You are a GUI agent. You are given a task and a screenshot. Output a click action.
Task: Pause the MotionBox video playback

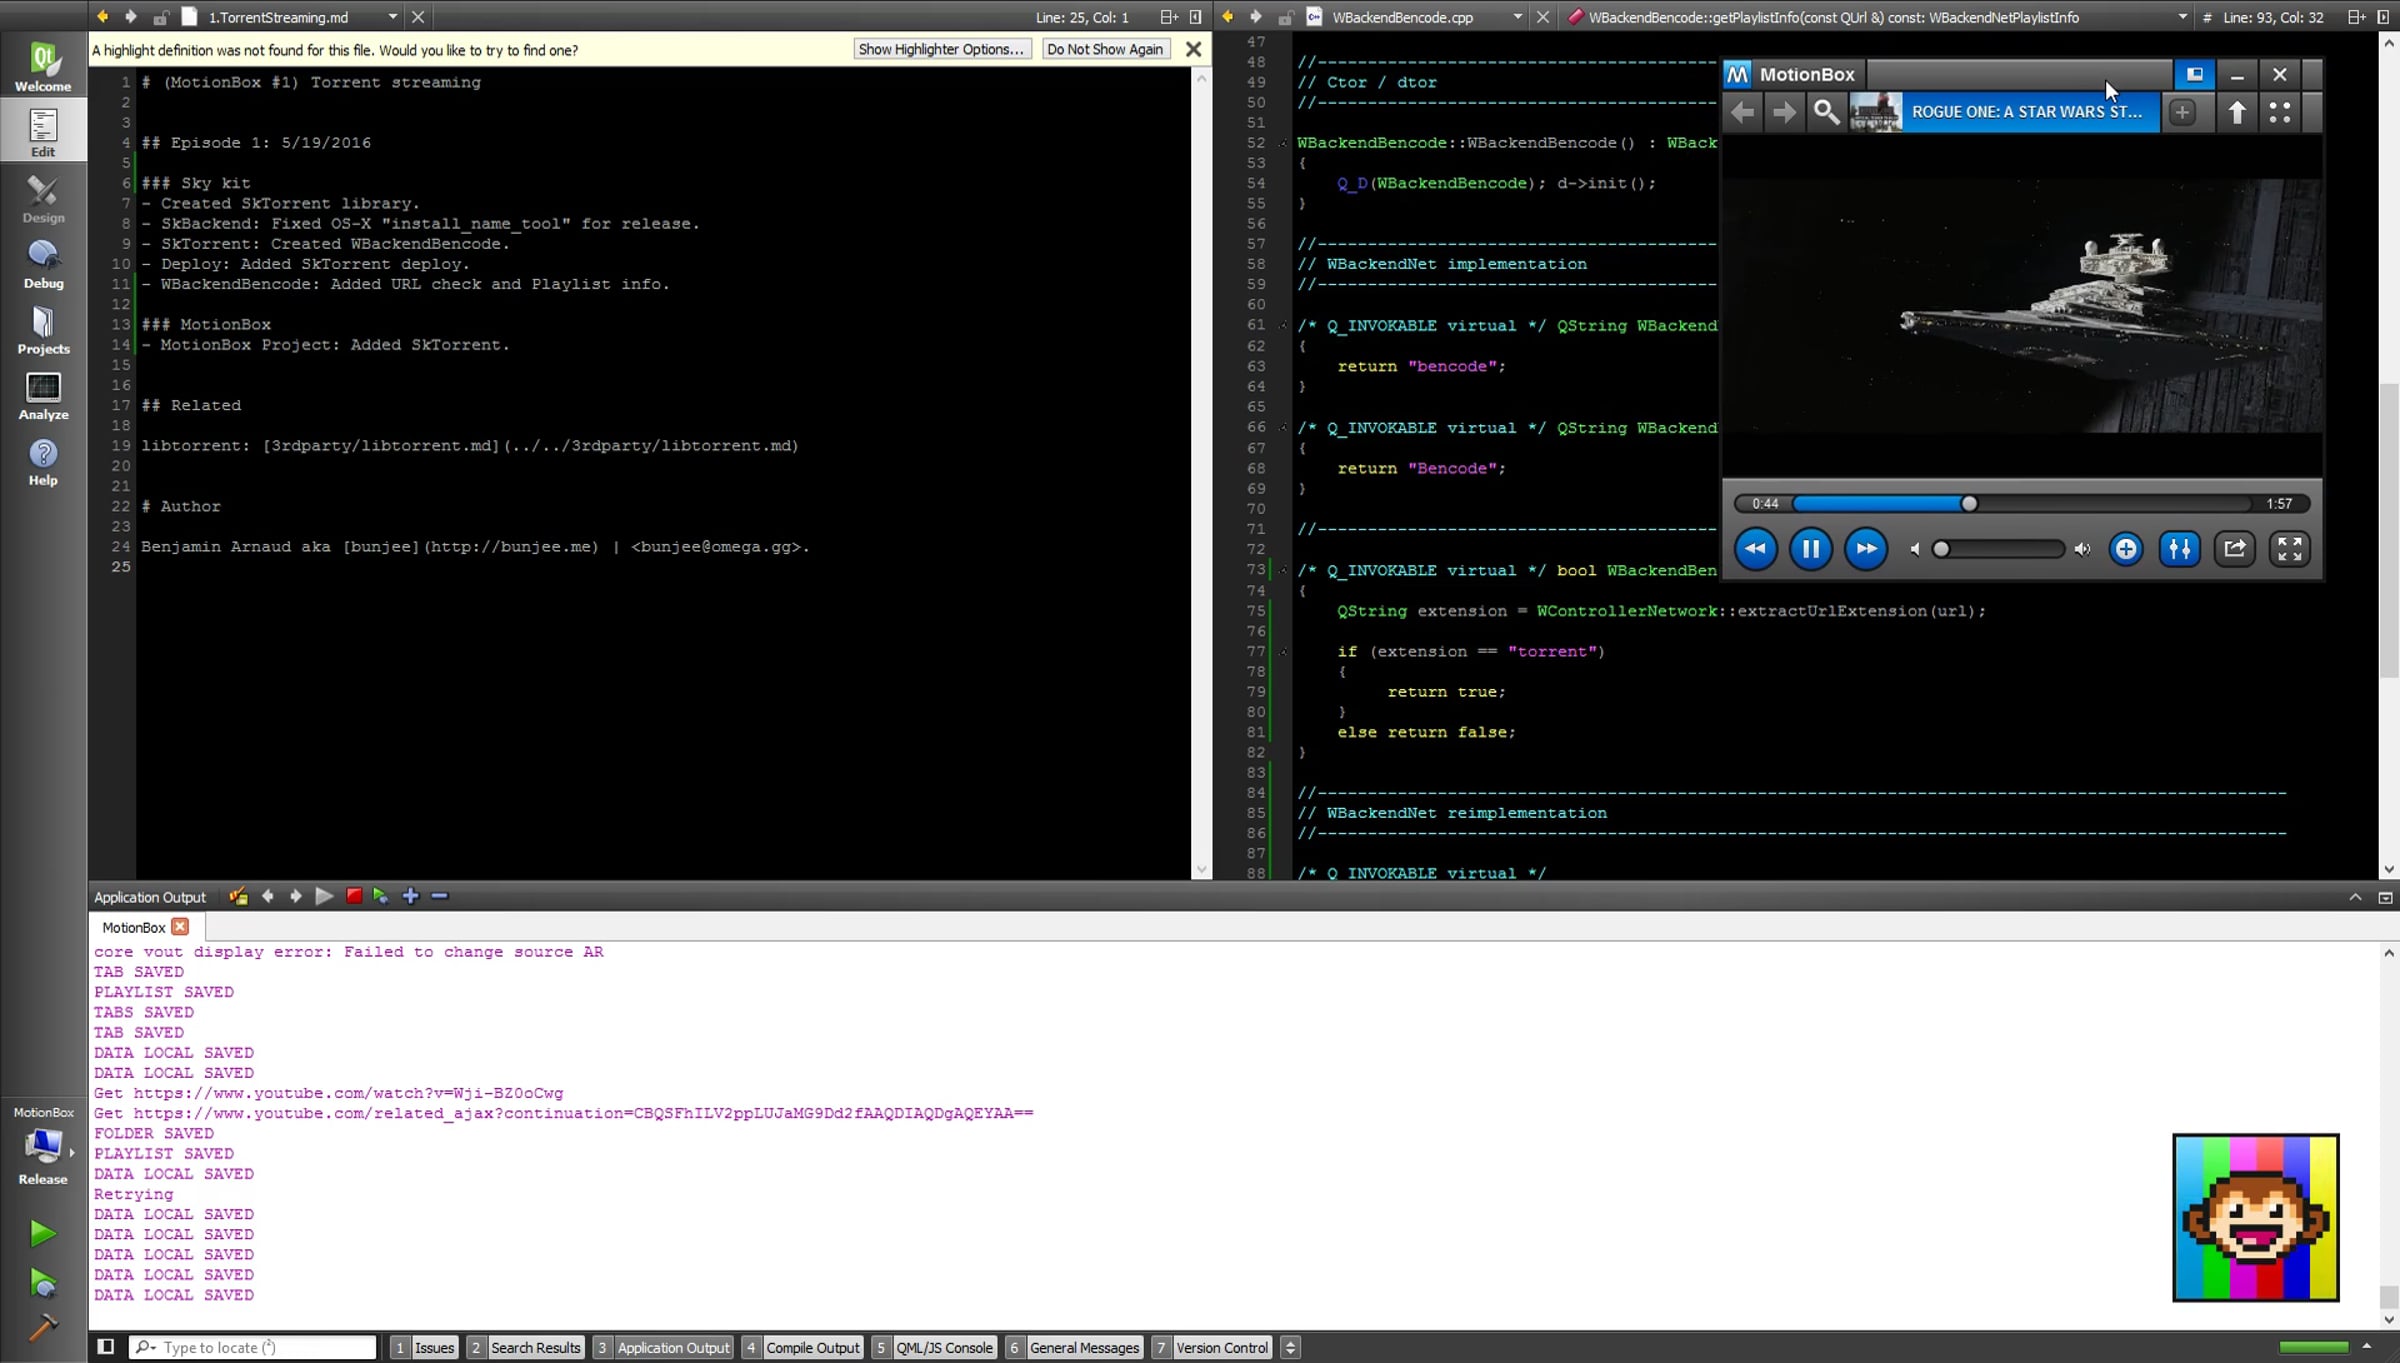tap(1810, 548)
